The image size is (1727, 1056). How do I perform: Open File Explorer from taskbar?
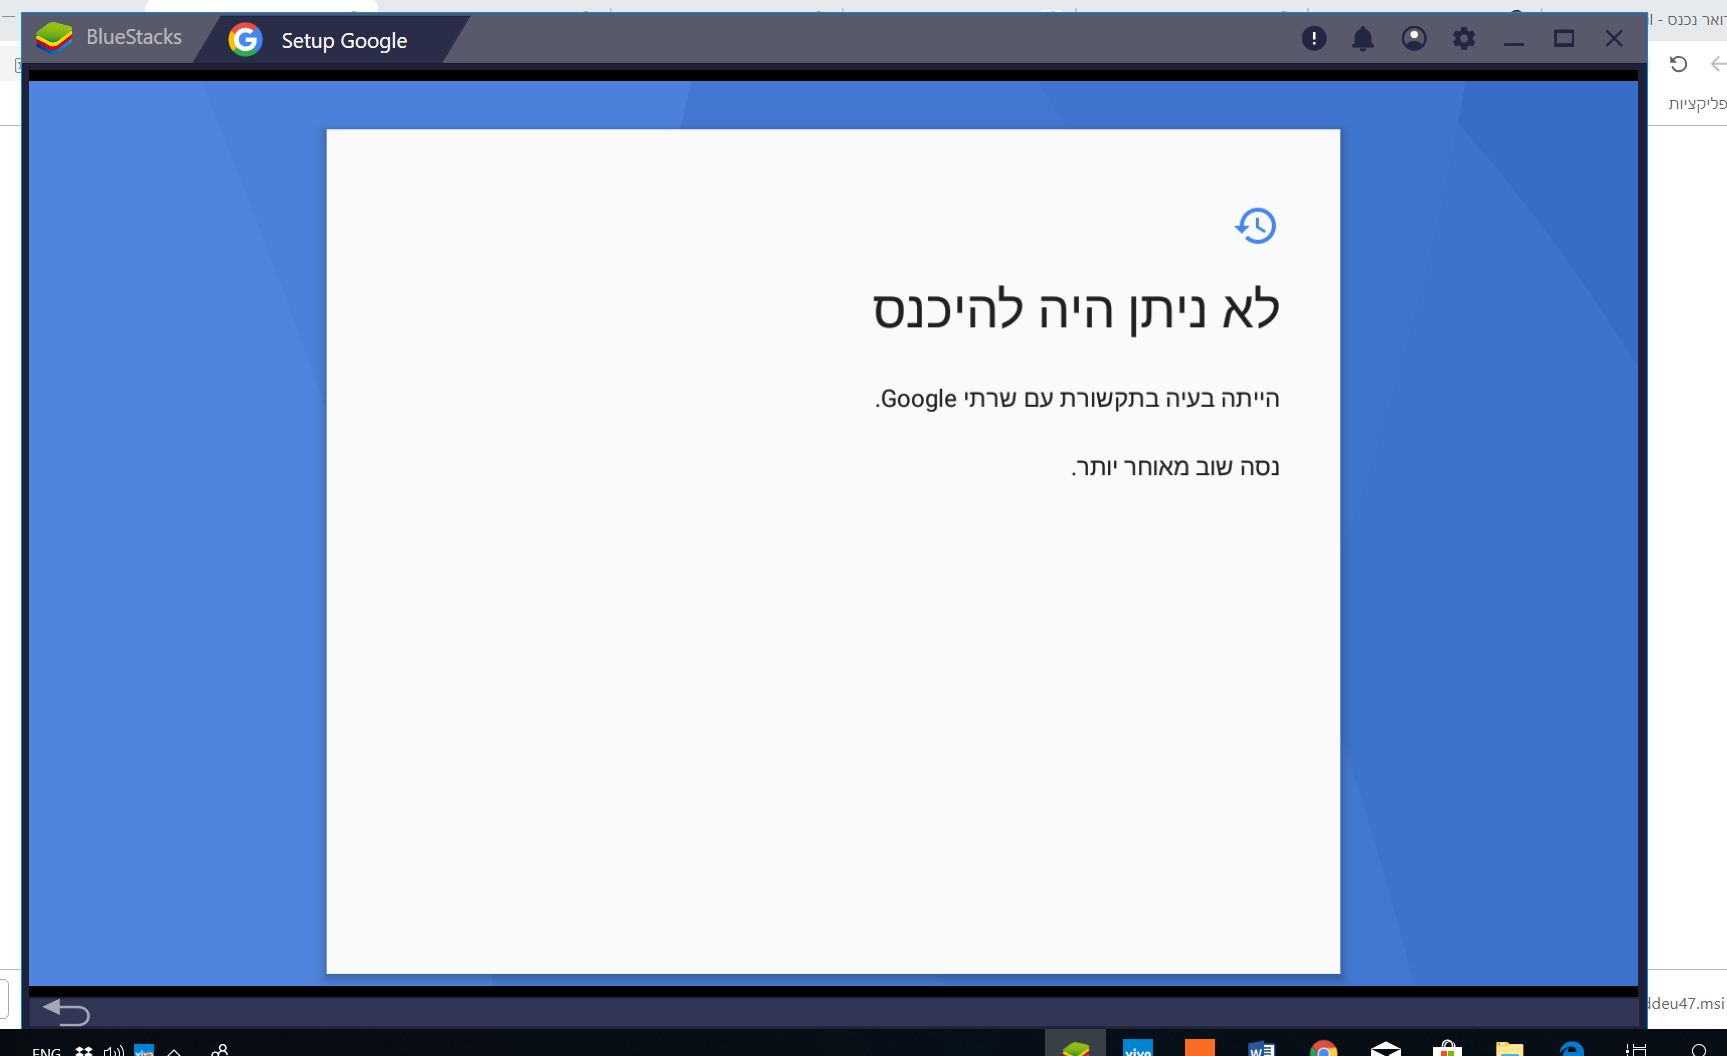[x=1509, y=1048]
